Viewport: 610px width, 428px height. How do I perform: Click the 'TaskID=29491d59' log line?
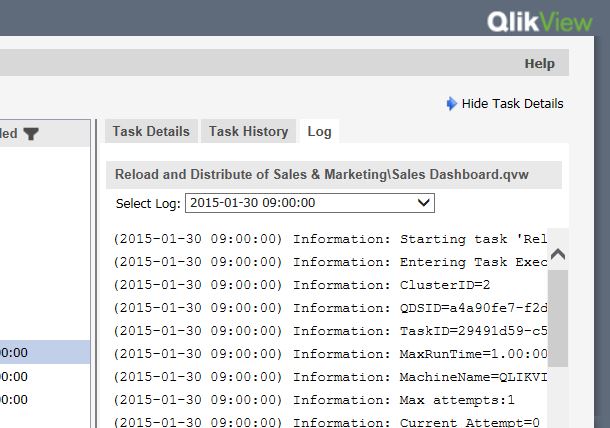(x=330, y=331)
